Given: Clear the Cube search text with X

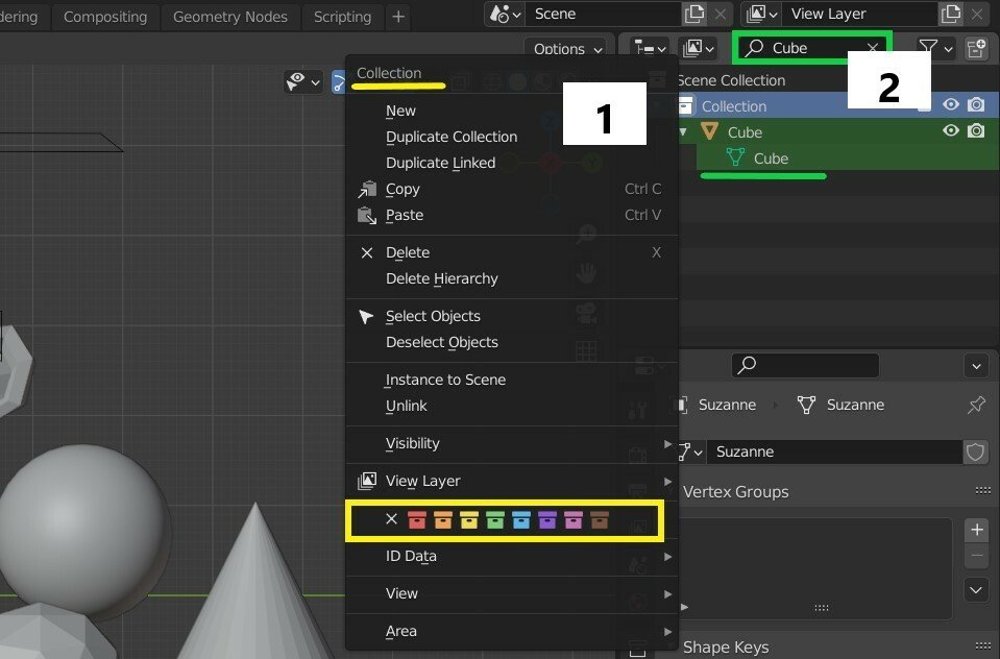Looking at the screenshot, I should (x=873, y=48).
